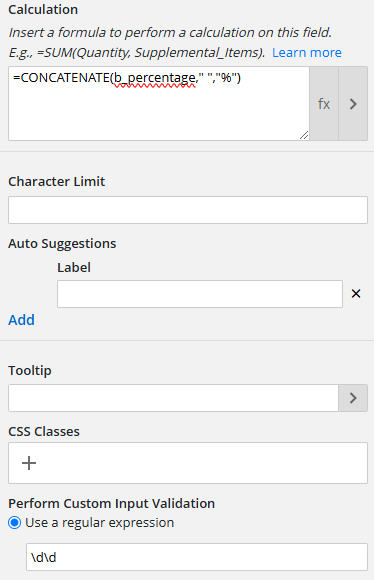
Task: Open the Learn more link
Action: tap(307, 53)
